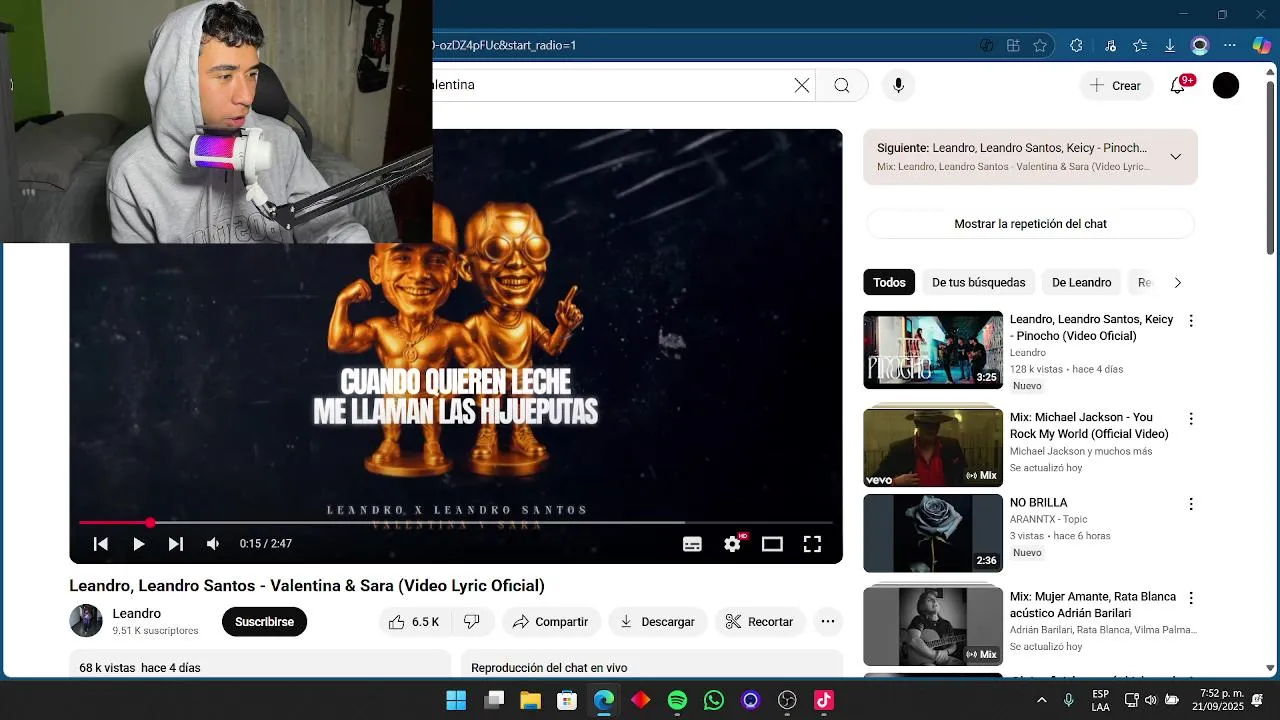Open volume control in system tray

[1151, 700]
